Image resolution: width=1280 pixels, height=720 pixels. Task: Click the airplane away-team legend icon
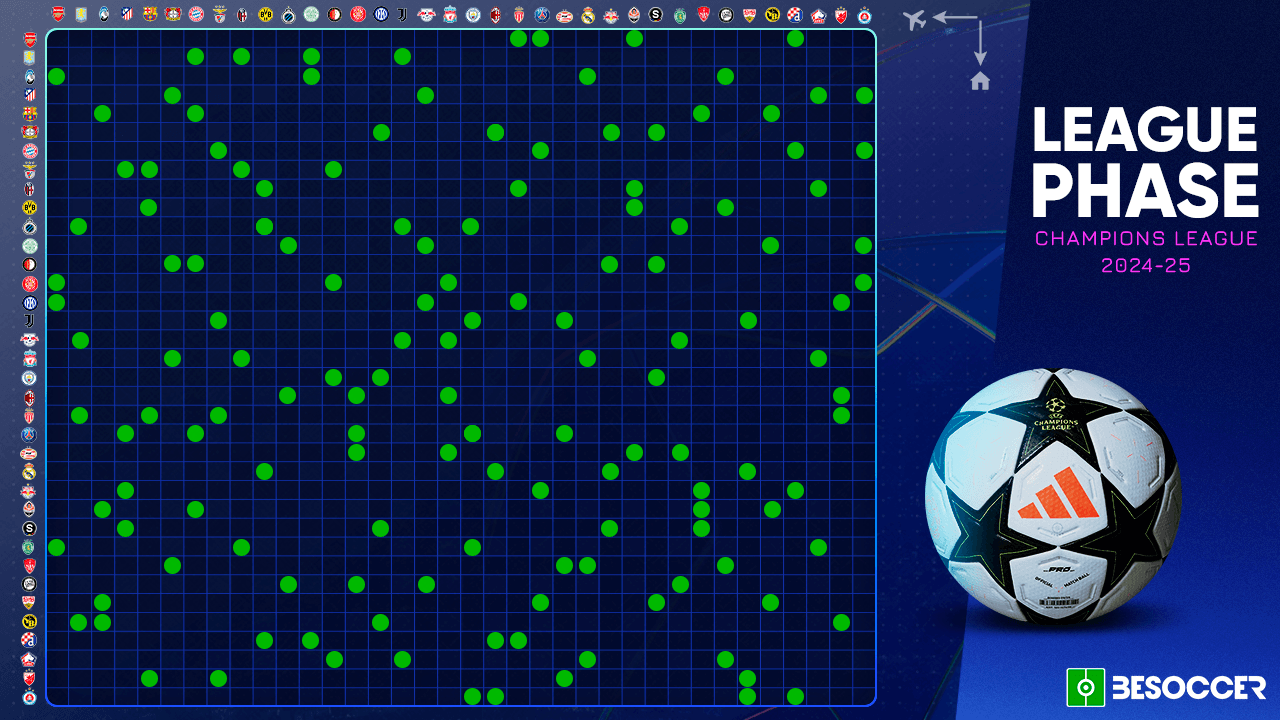click(914, 19)
